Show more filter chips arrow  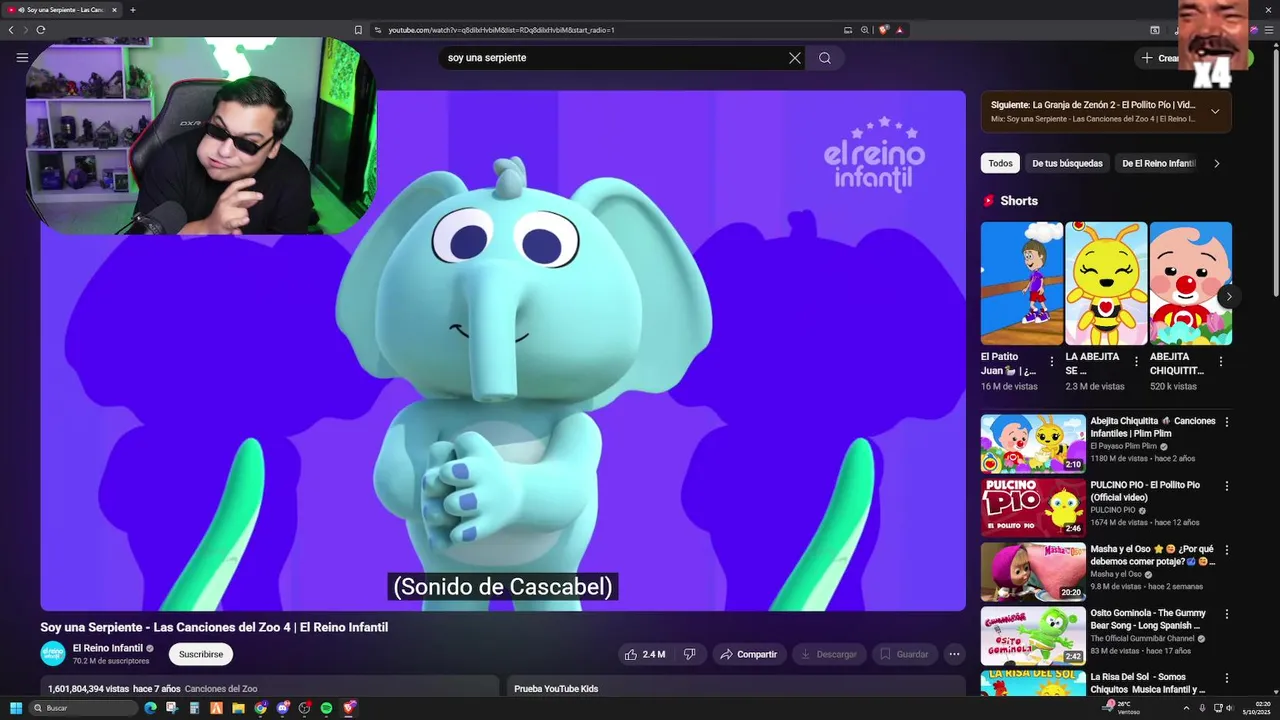click(x=1217, y=163)
